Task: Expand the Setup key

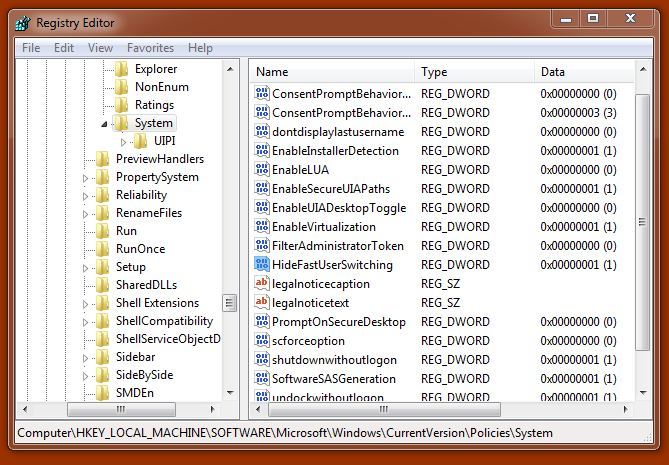Action: (x=85, y=268)
